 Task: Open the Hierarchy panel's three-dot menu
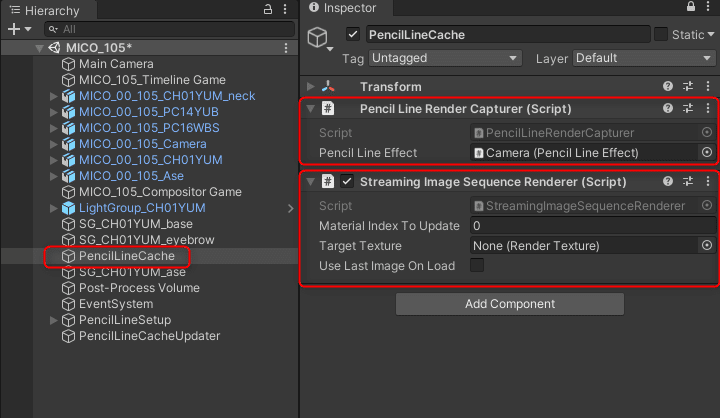pyautogui.click(x=284, y=8)
